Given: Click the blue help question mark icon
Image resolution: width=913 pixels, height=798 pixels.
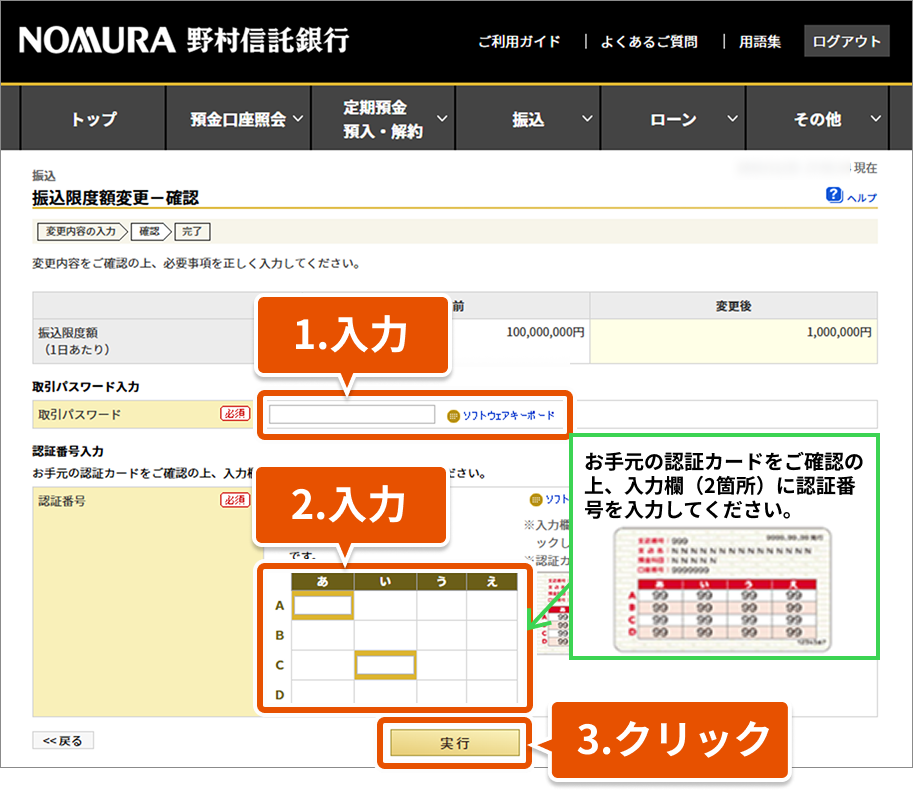Looking at the screenshot, I should pyautogui.click(x=834, y=196).
